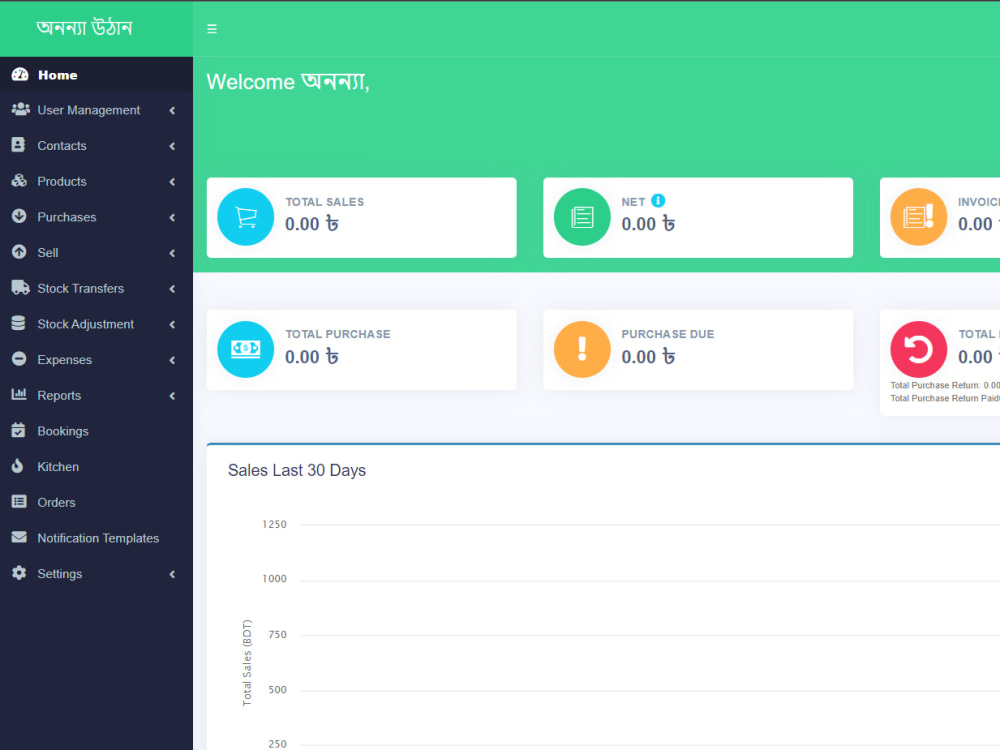1000x750 pixels.
Task: Click the User Management people icon
Action: (x=20, y=109)
